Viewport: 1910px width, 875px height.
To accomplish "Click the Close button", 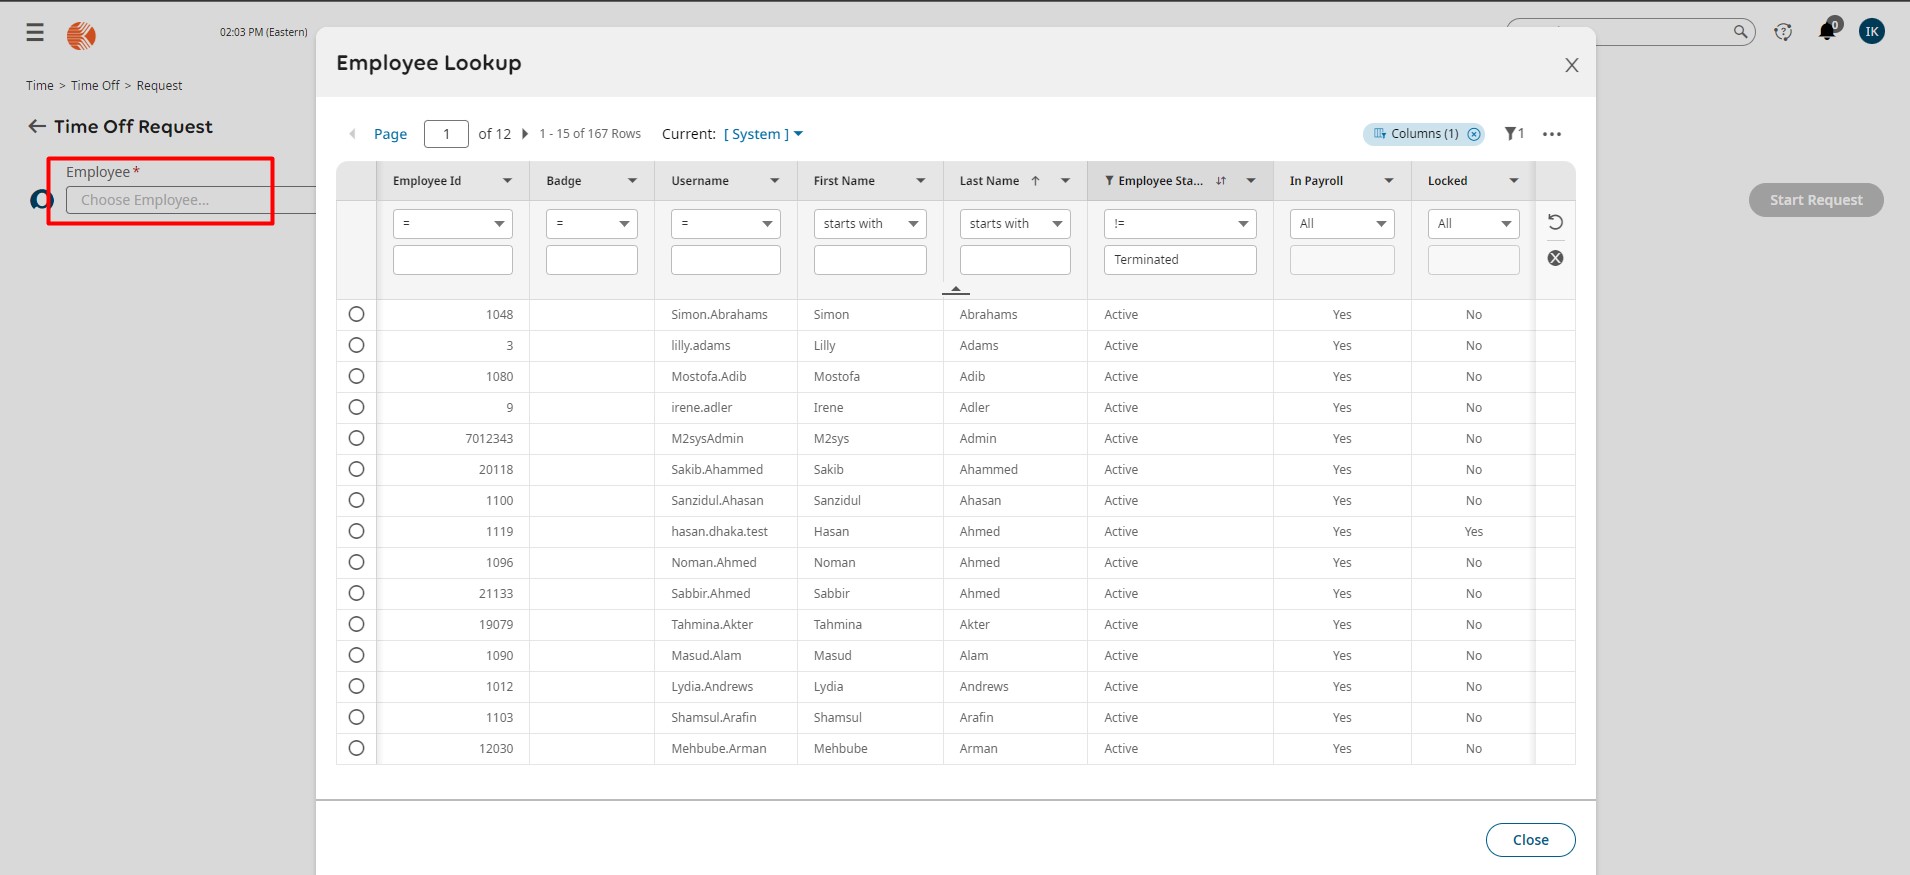I will tap(1529, 840).
